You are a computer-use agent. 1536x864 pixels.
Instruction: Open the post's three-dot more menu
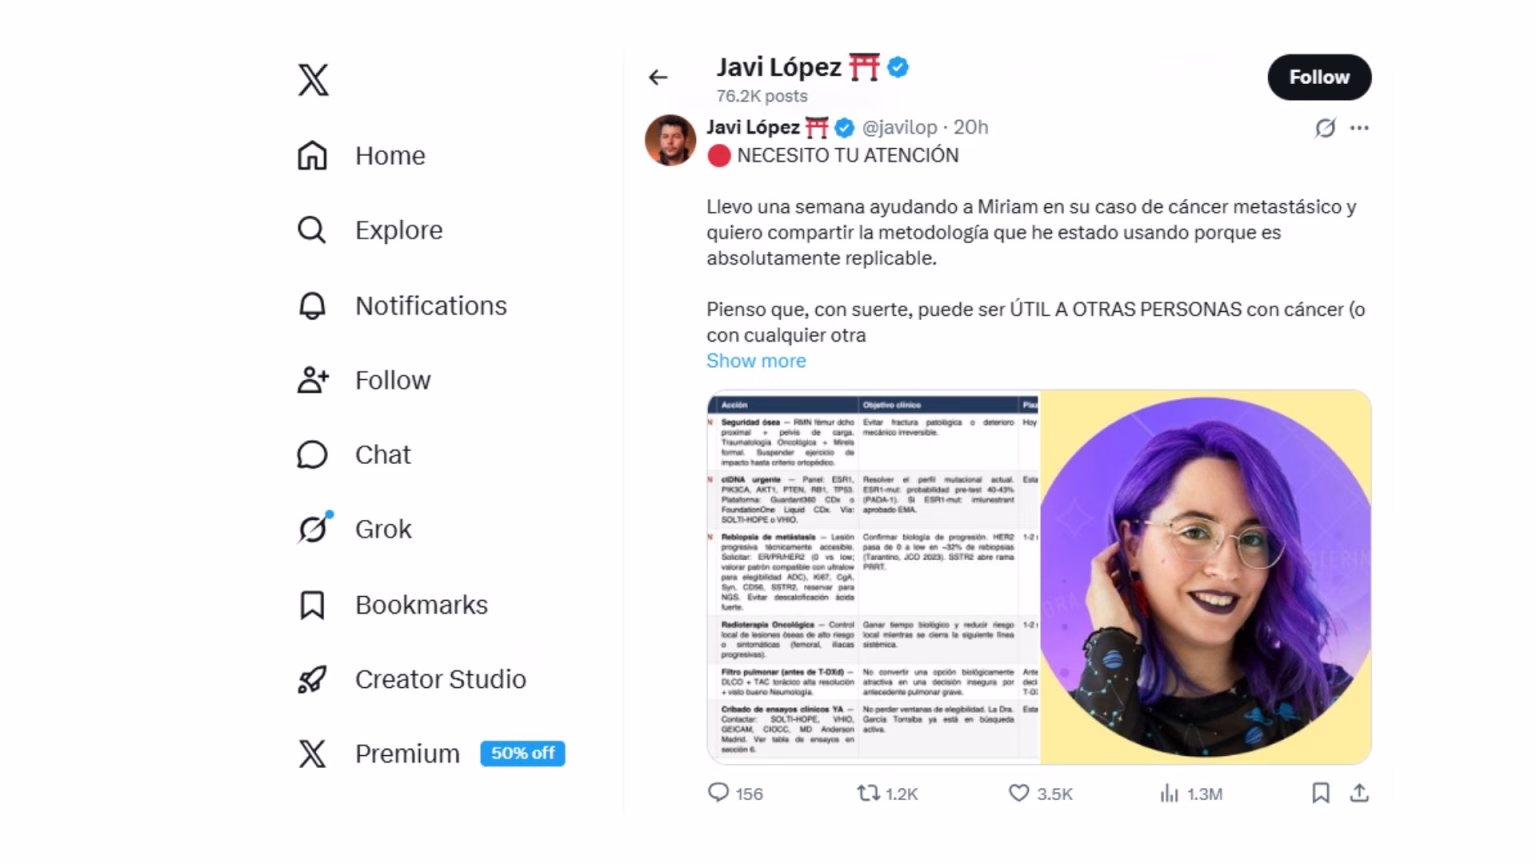(1359, 128)
